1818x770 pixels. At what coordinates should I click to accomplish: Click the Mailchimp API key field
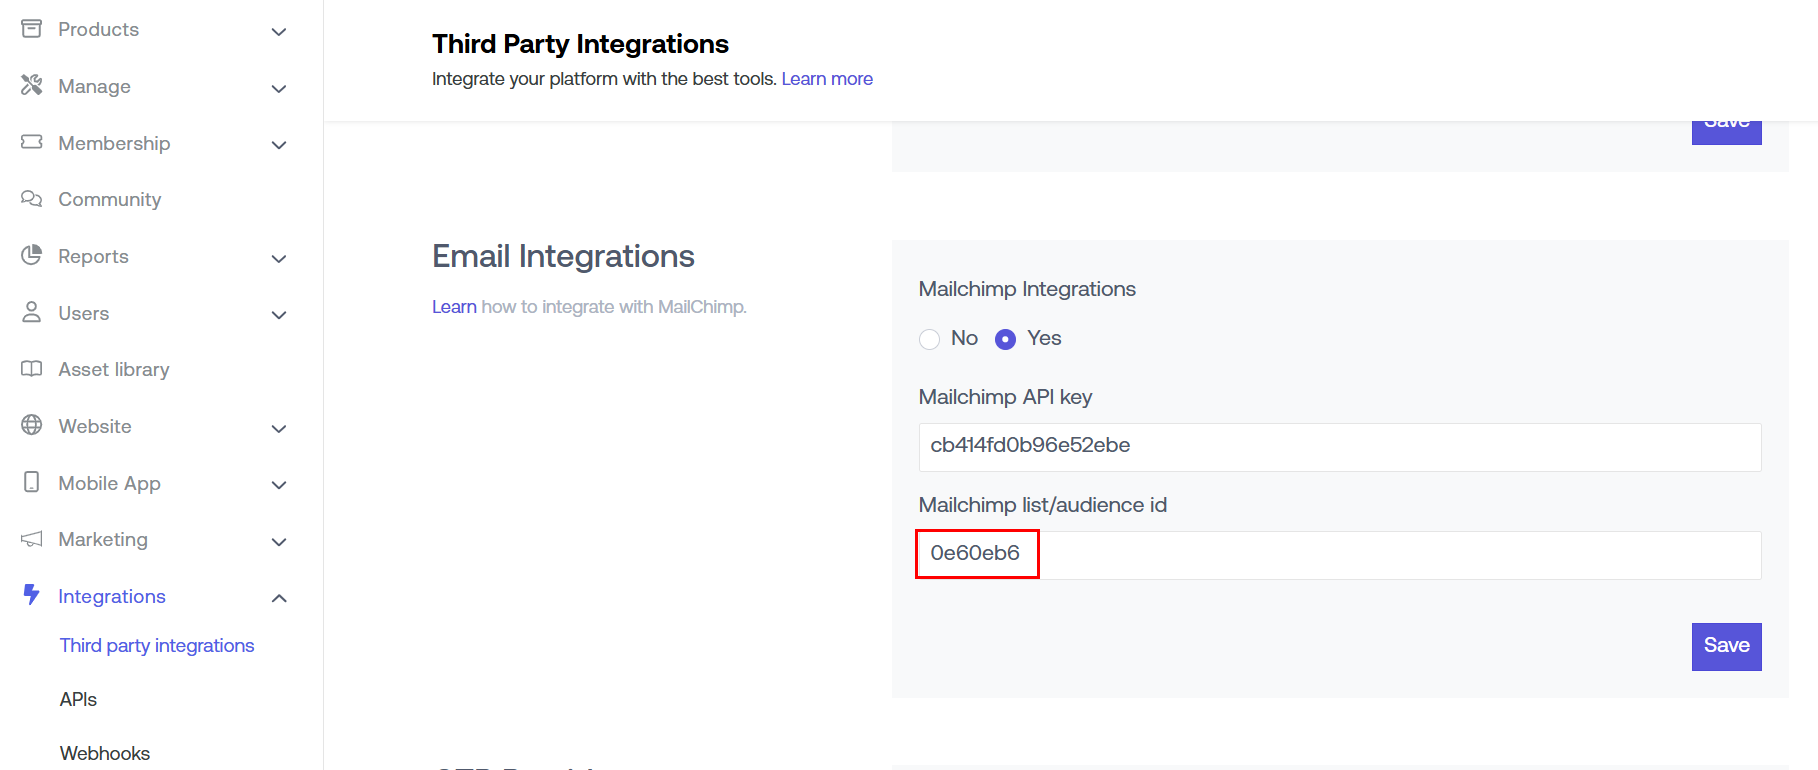pyautogui.click(x=1339, y=447)
